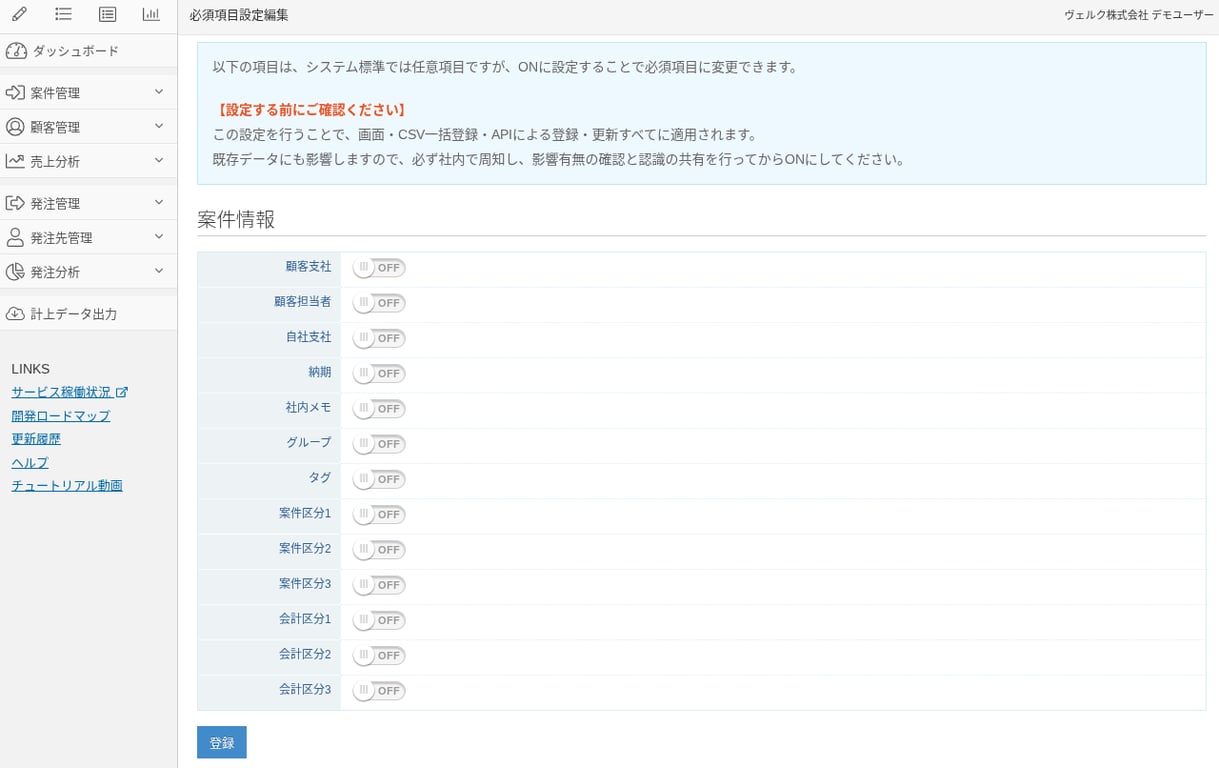Screen dimensions: 1219x768
Task: Select the line chart icon for 売上分析
Action: click(x=18, y=161)
